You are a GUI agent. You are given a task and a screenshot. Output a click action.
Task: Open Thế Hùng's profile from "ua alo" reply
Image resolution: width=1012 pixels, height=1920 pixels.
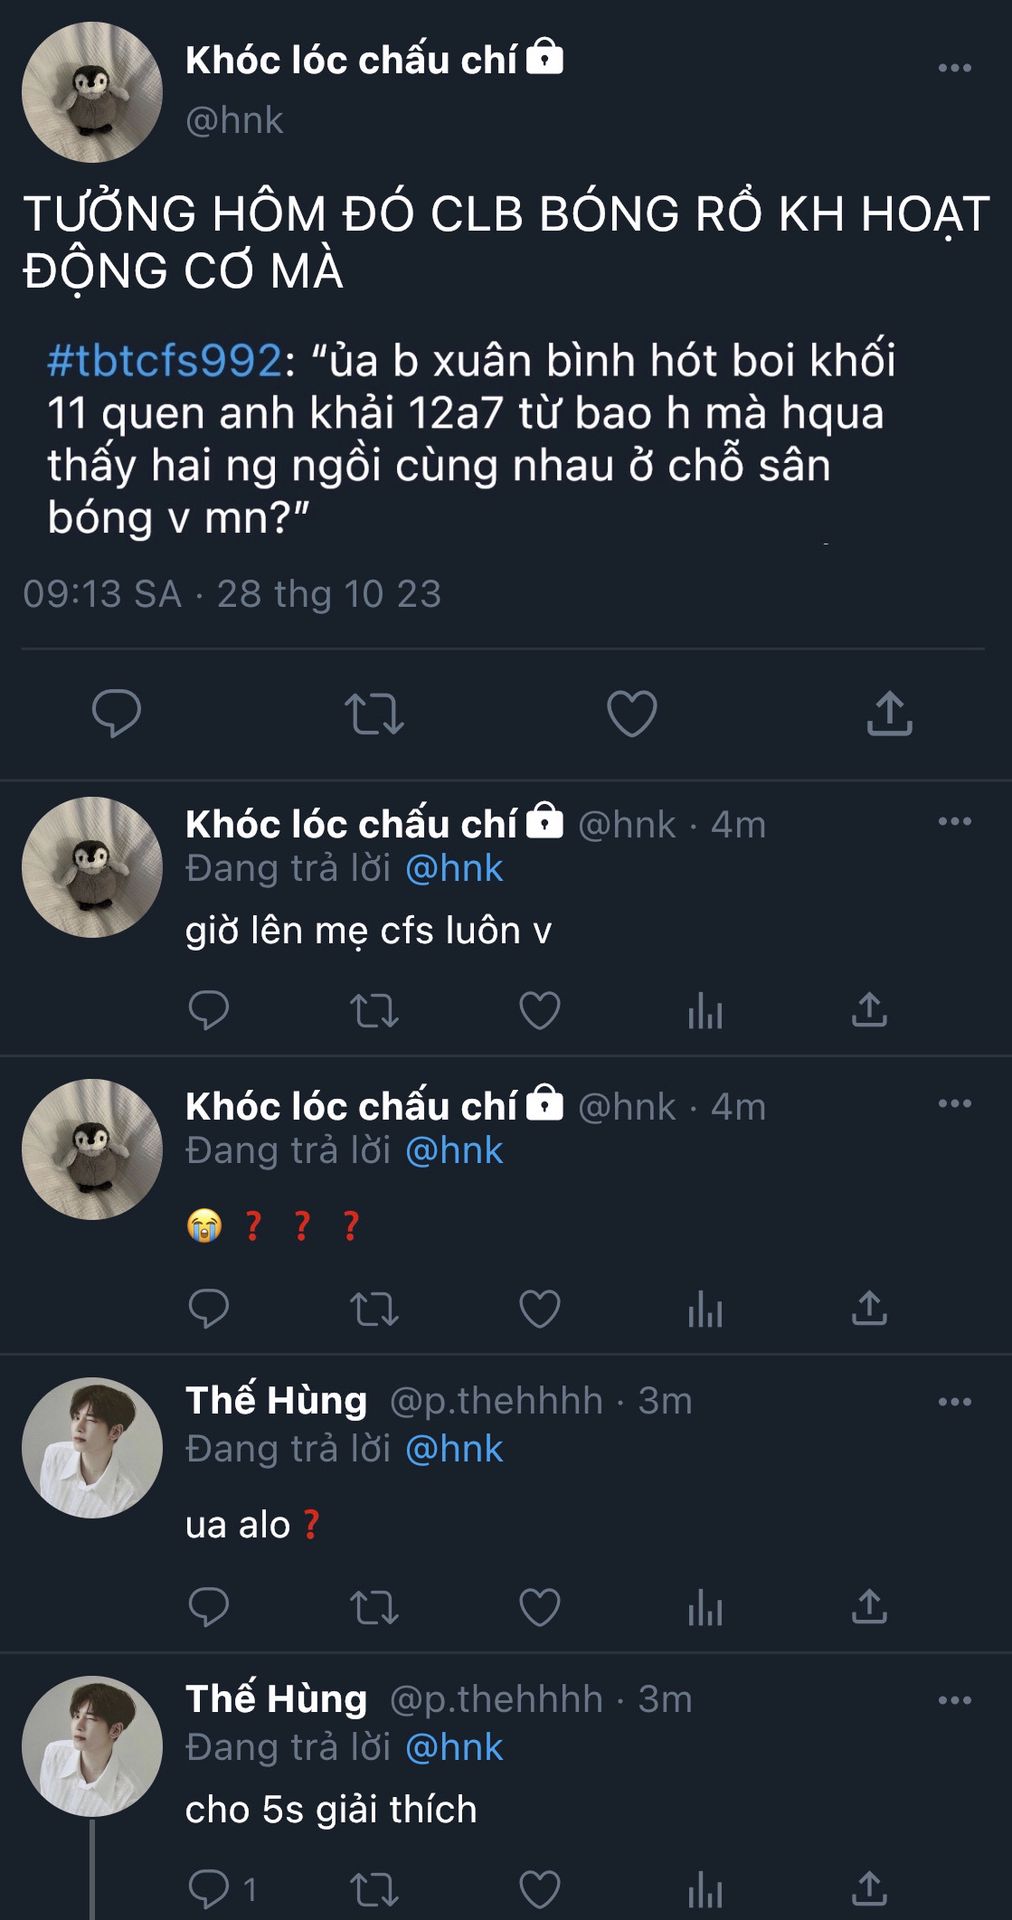pyautogui.click(x=276, y=1400)
